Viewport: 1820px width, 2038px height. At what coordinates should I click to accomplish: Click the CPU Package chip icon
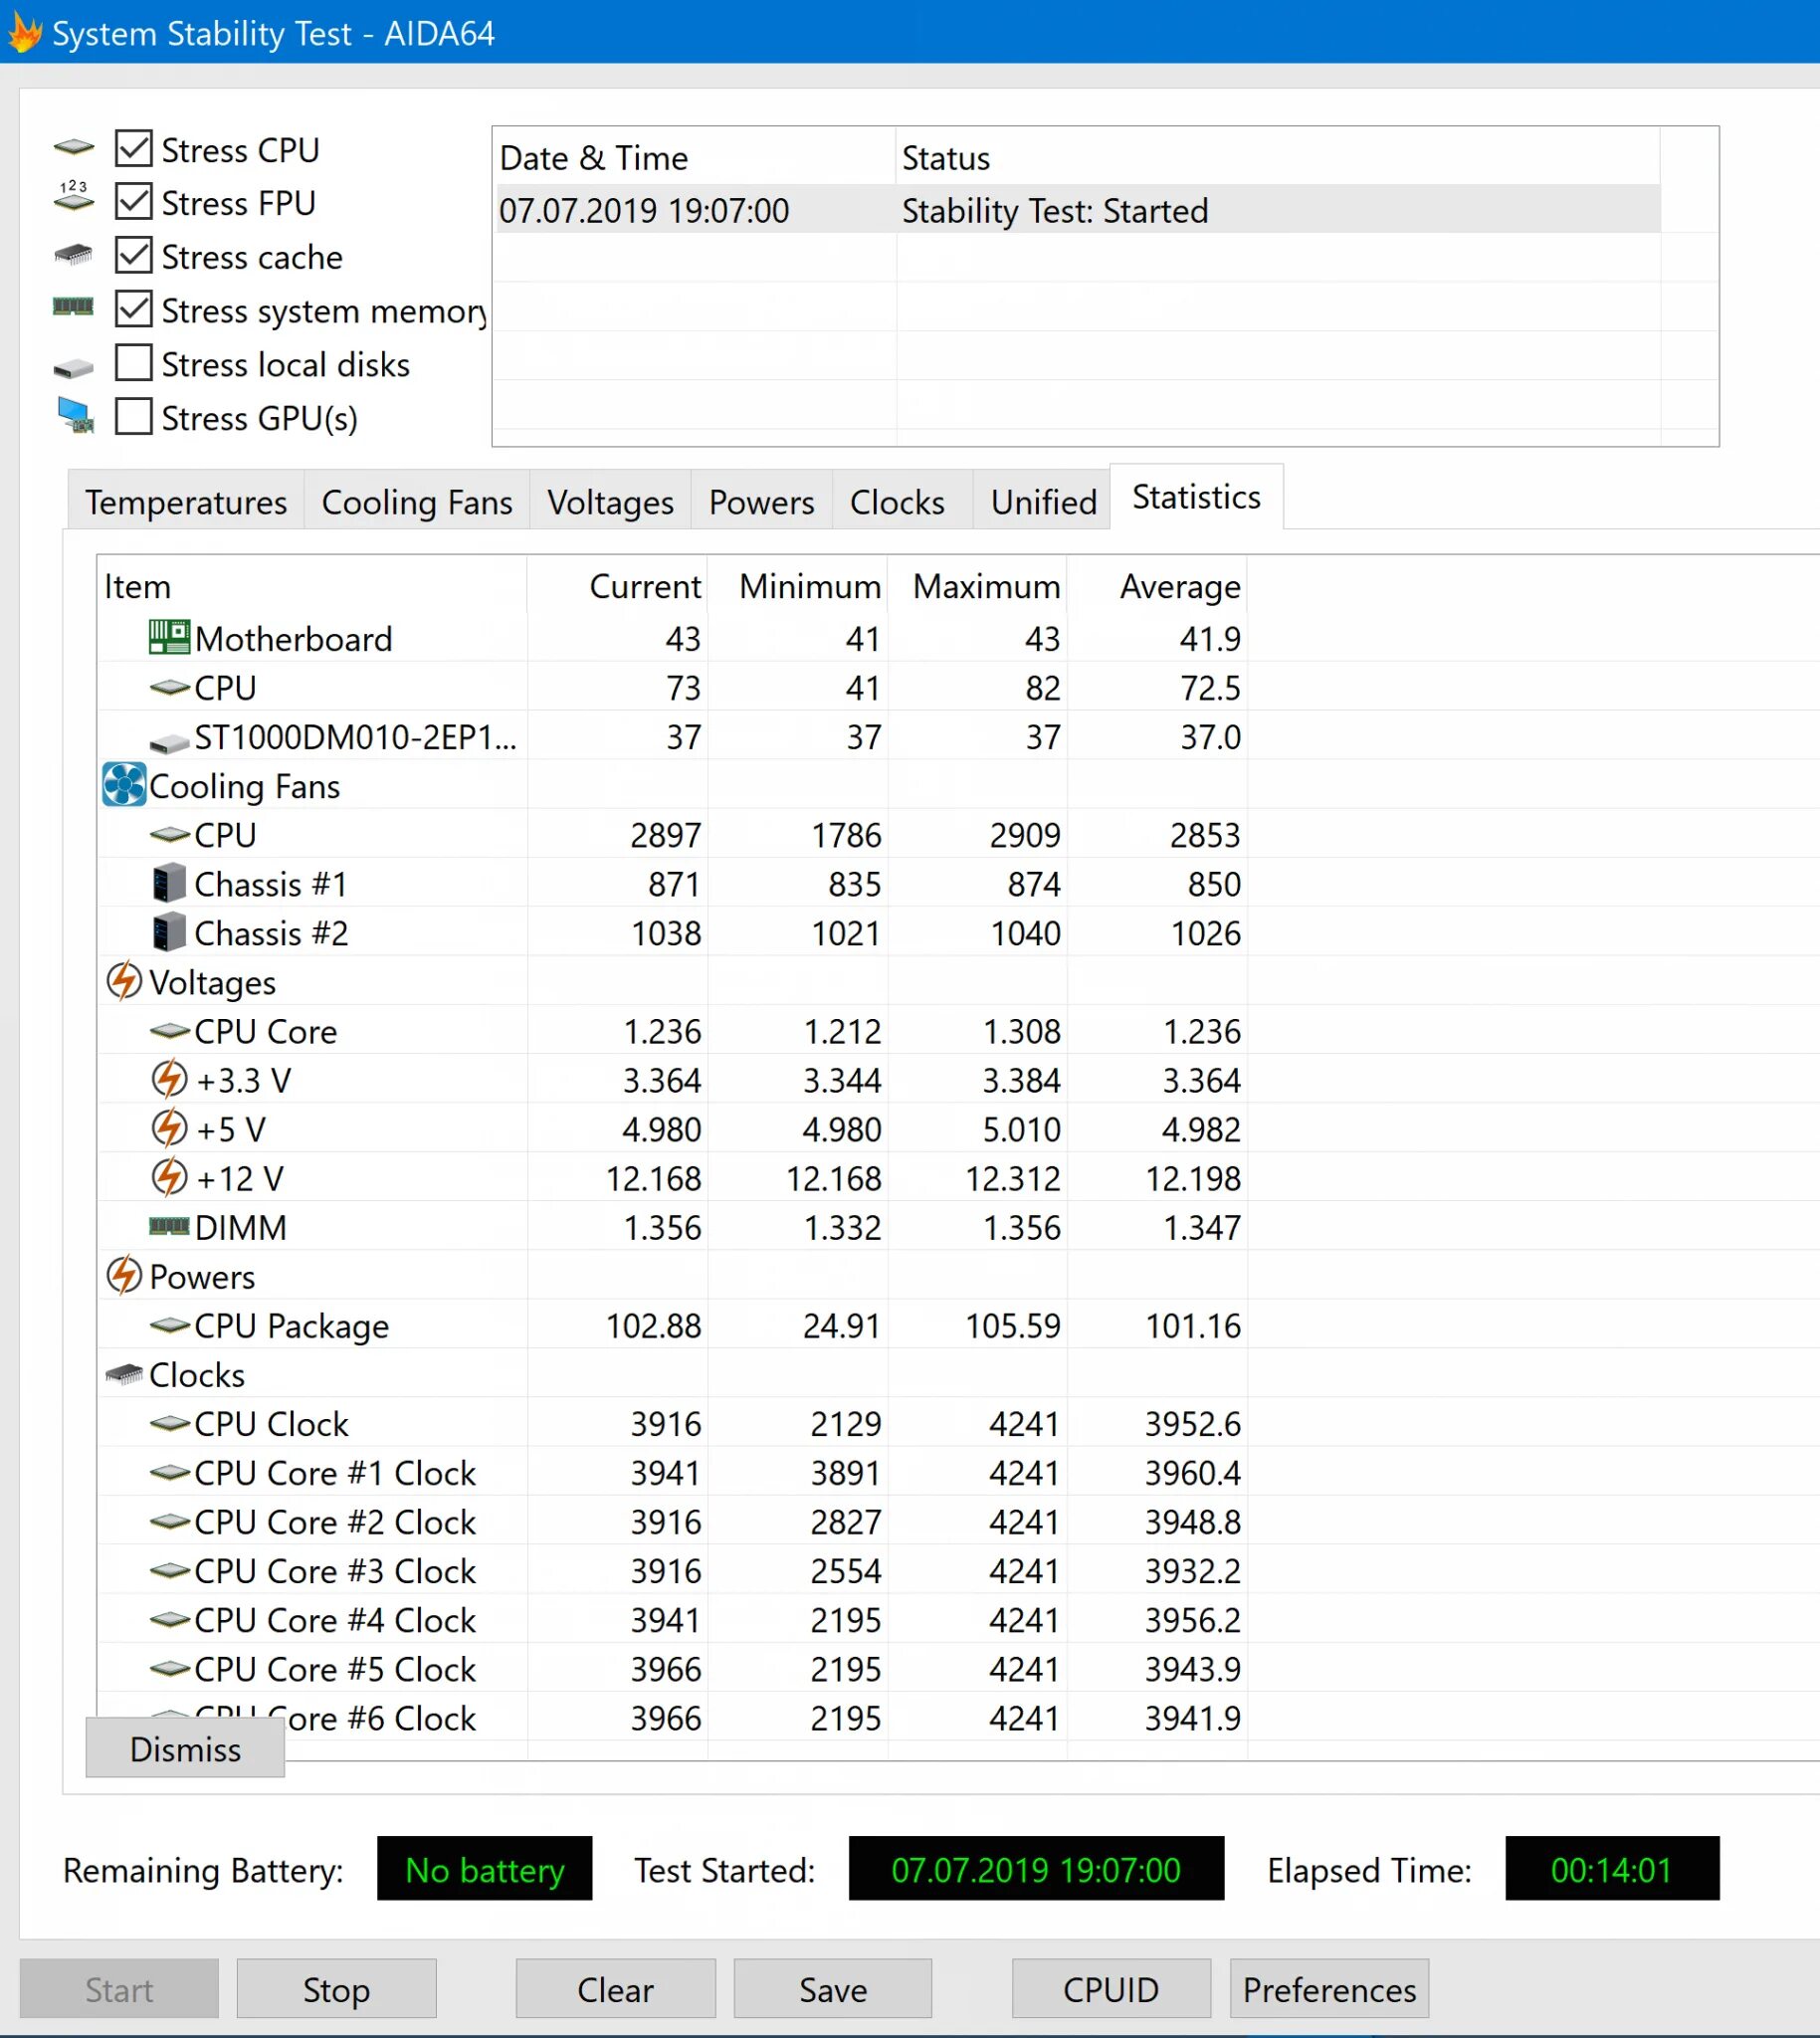tap(169, 1325)
